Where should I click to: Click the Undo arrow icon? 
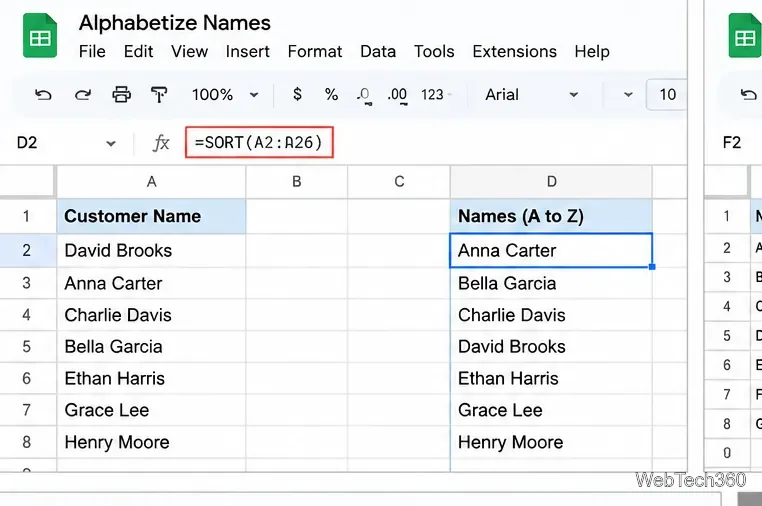point(43,94)
